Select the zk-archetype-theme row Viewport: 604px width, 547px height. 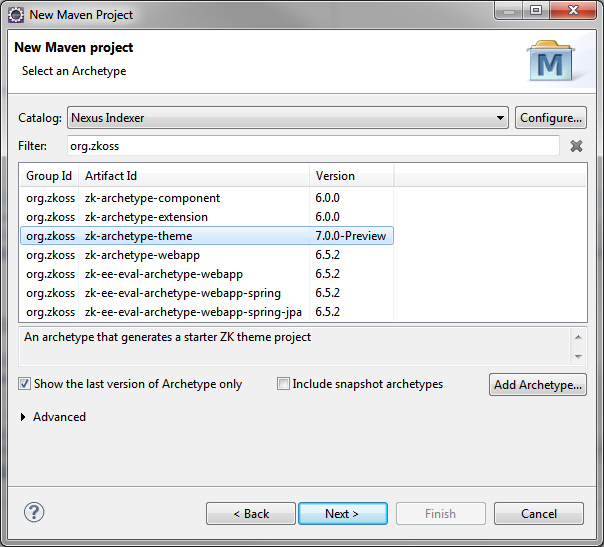click(x=207, y=236)
